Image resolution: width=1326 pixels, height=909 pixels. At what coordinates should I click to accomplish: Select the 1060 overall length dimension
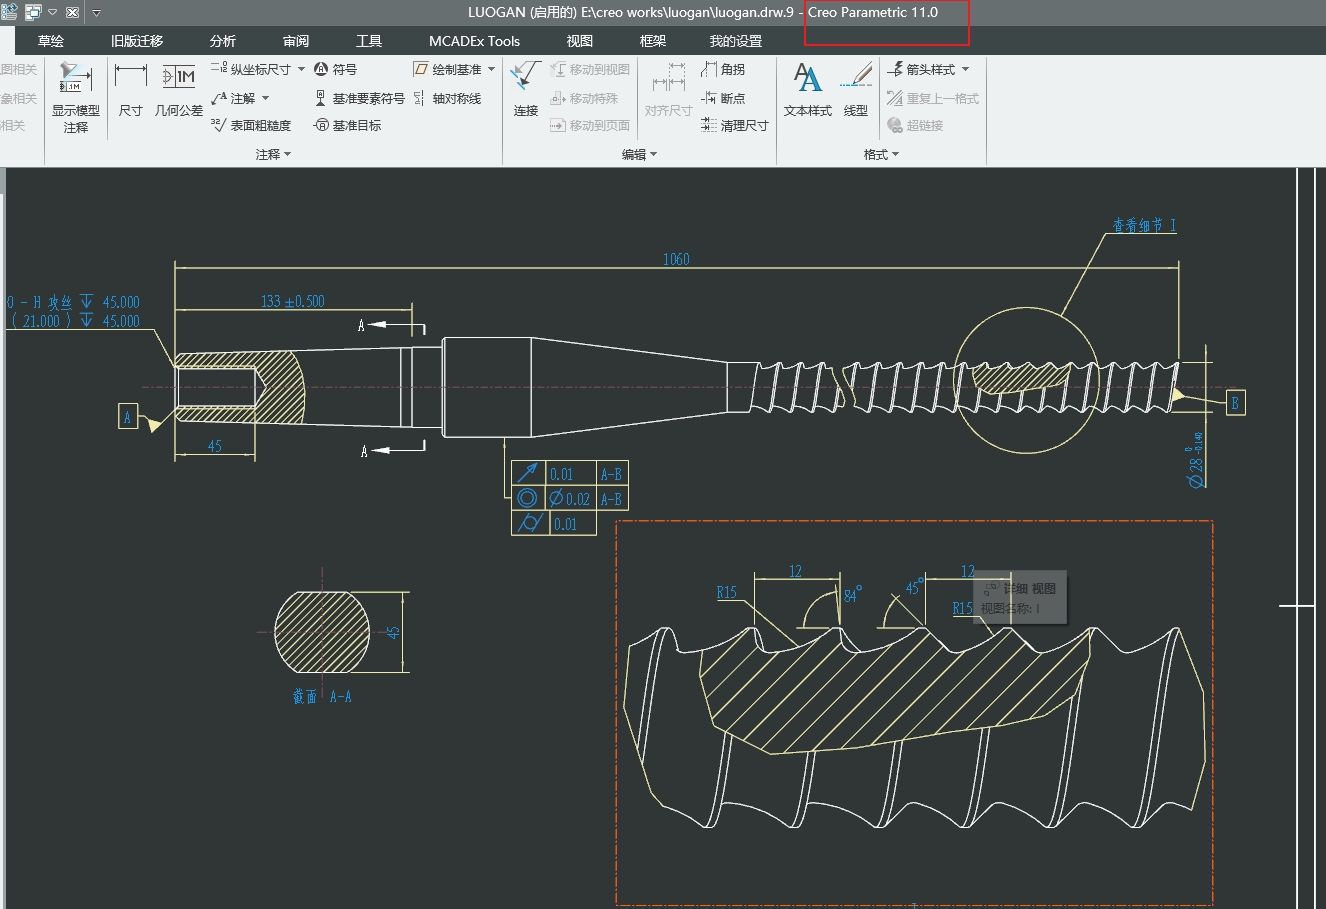pos(676,259)
